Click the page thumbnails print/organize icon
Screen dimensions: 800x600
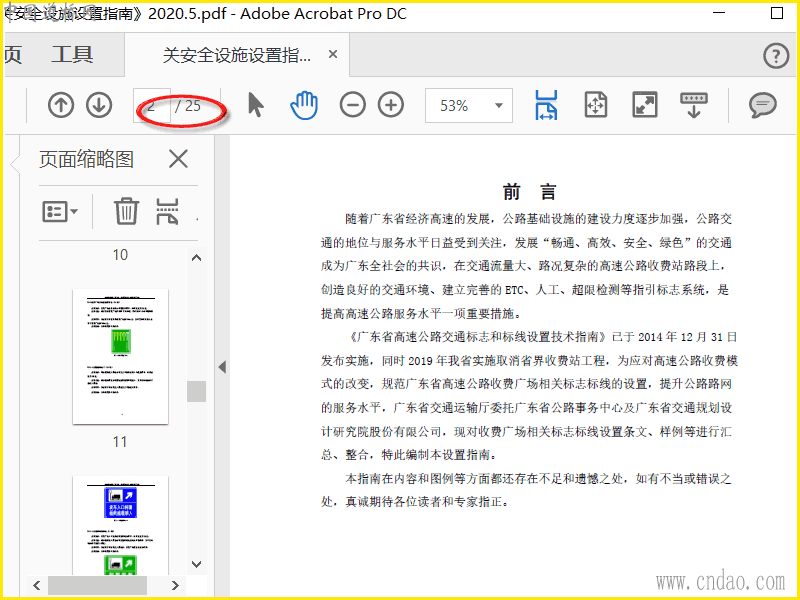coord(167,211)
